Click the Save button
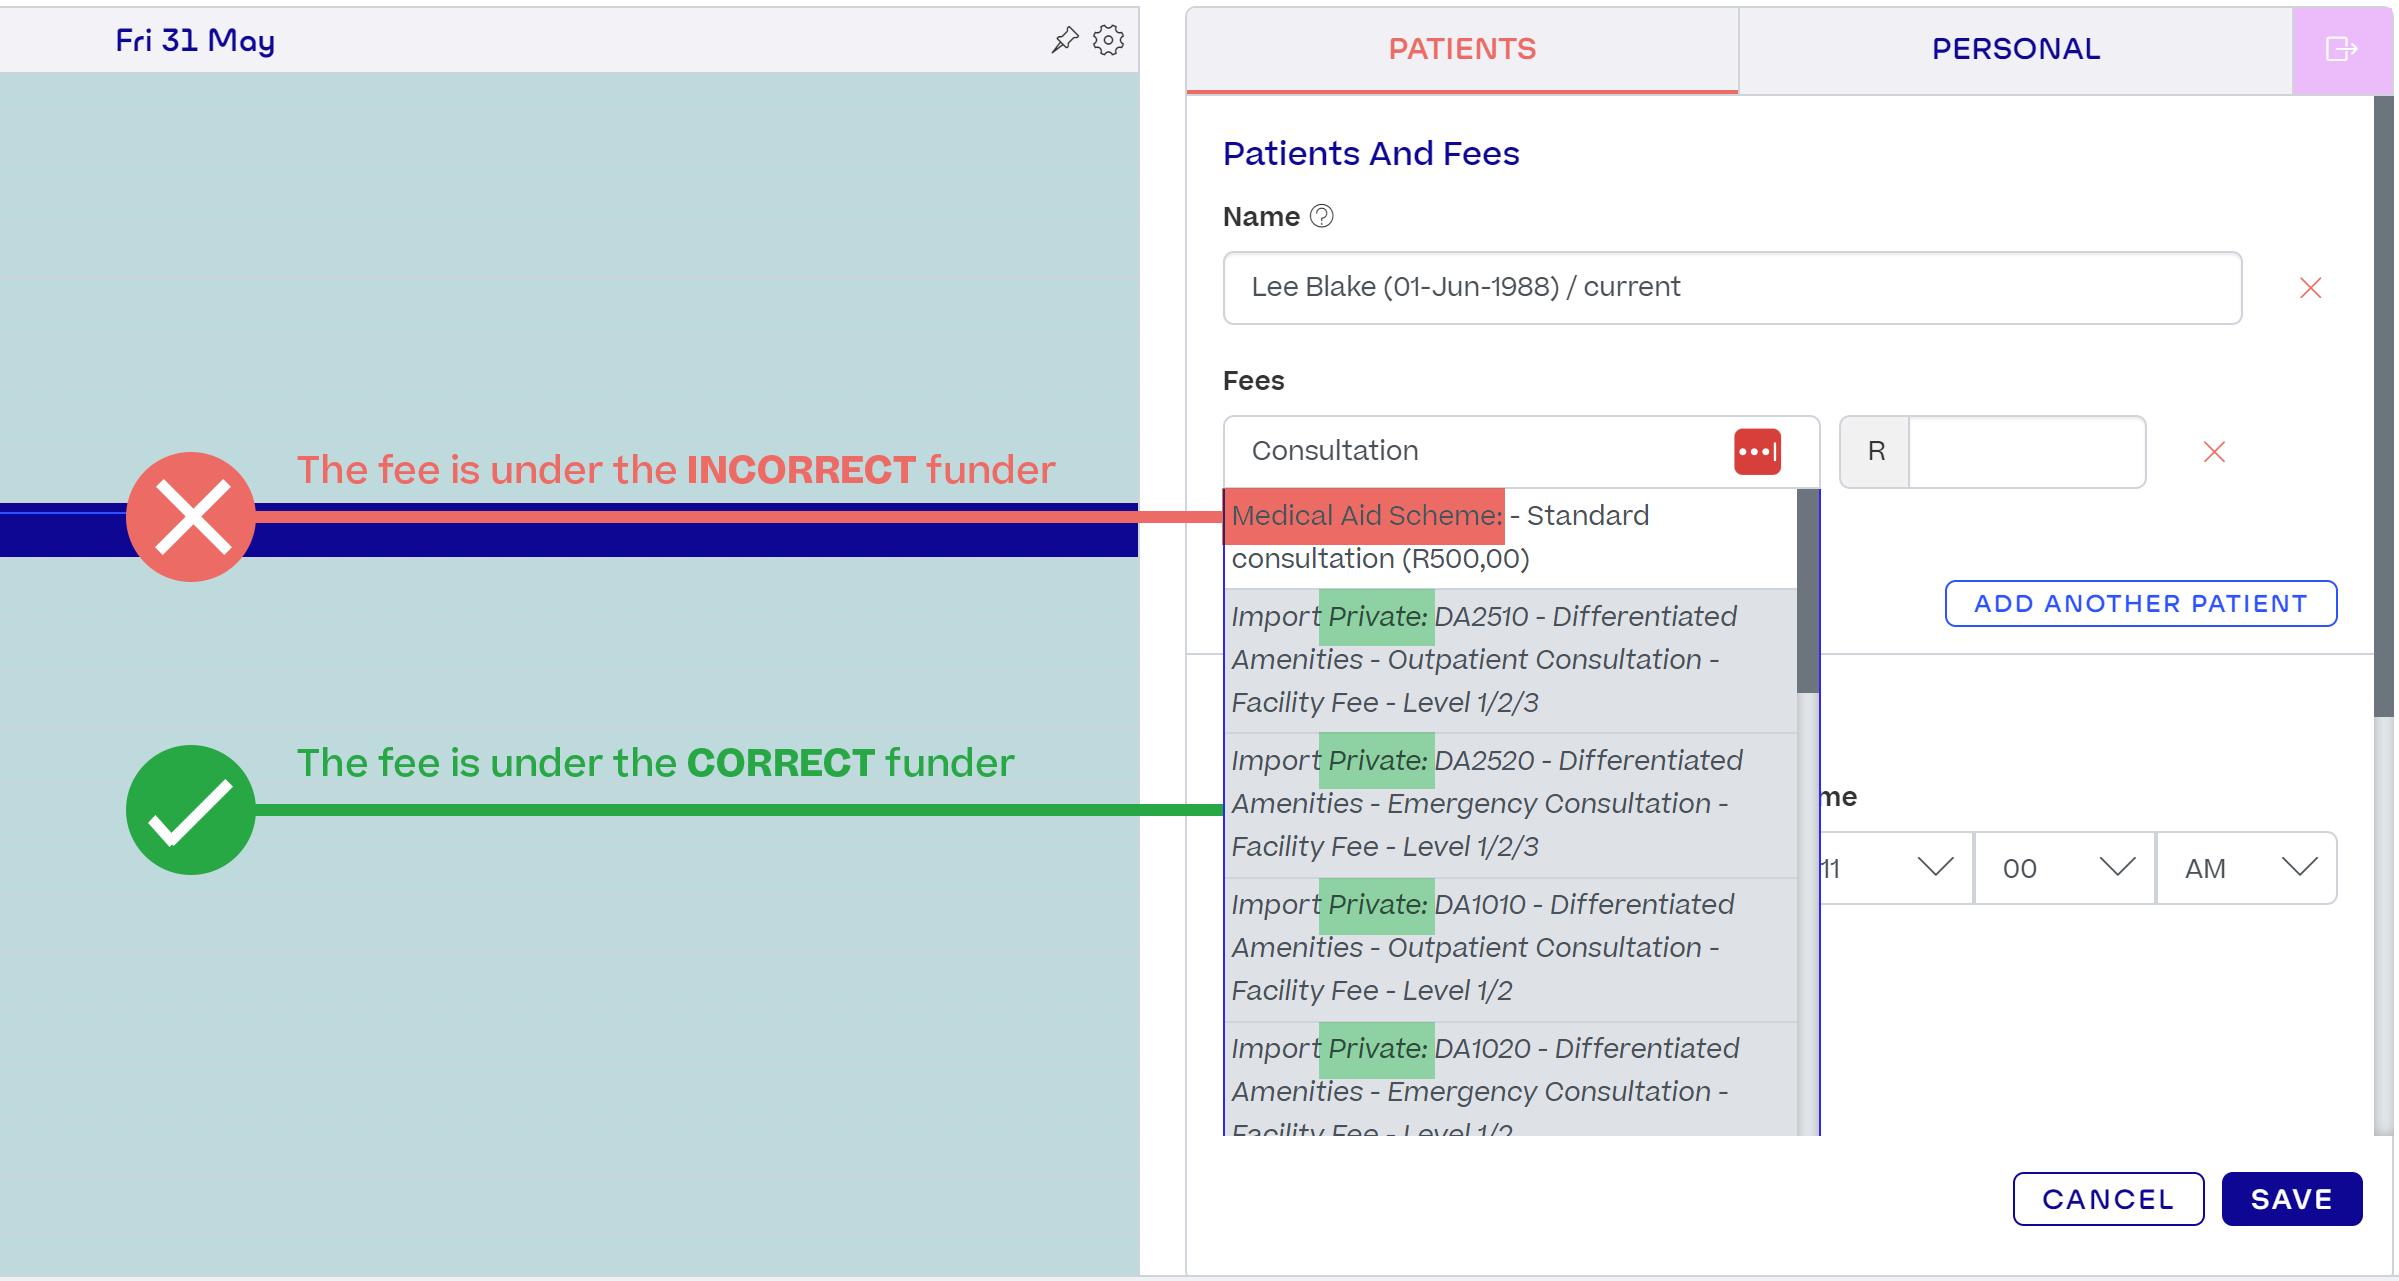This screenshot has width=2399, height=1281. coord(2292,1199)
